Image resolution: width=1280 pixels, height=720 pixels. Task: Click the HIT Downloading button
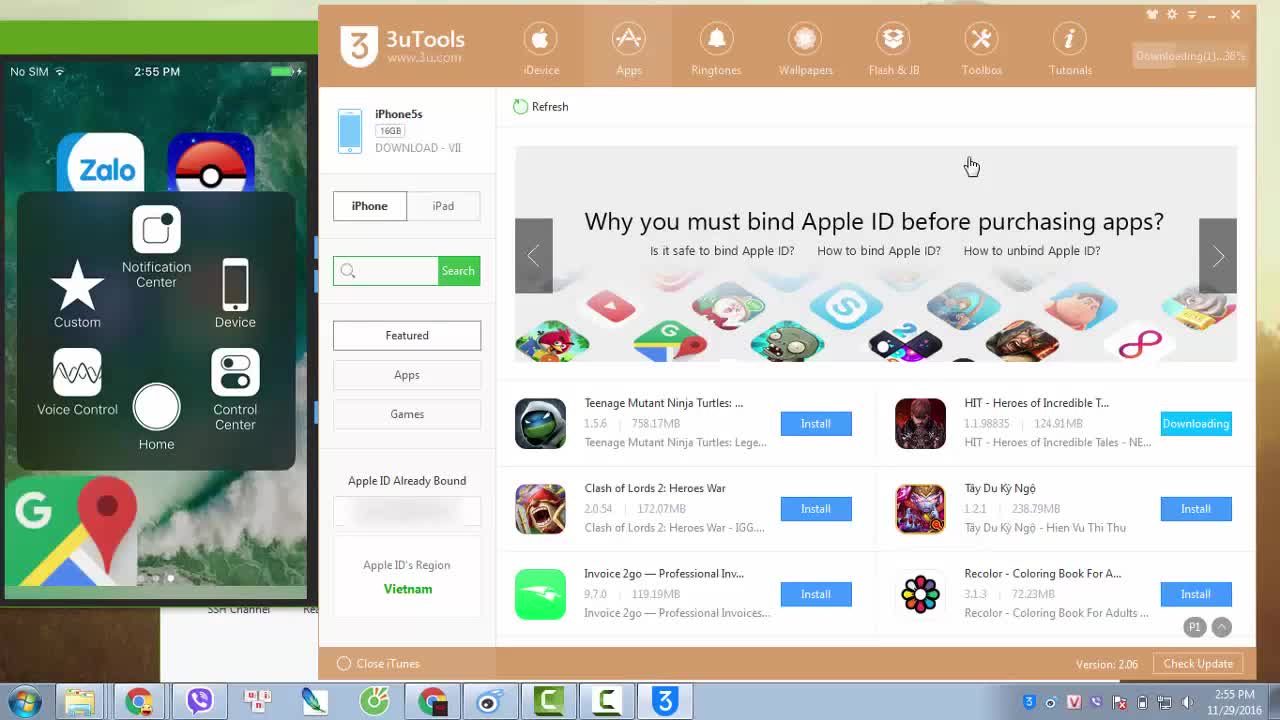click(x=1196, y=424)
